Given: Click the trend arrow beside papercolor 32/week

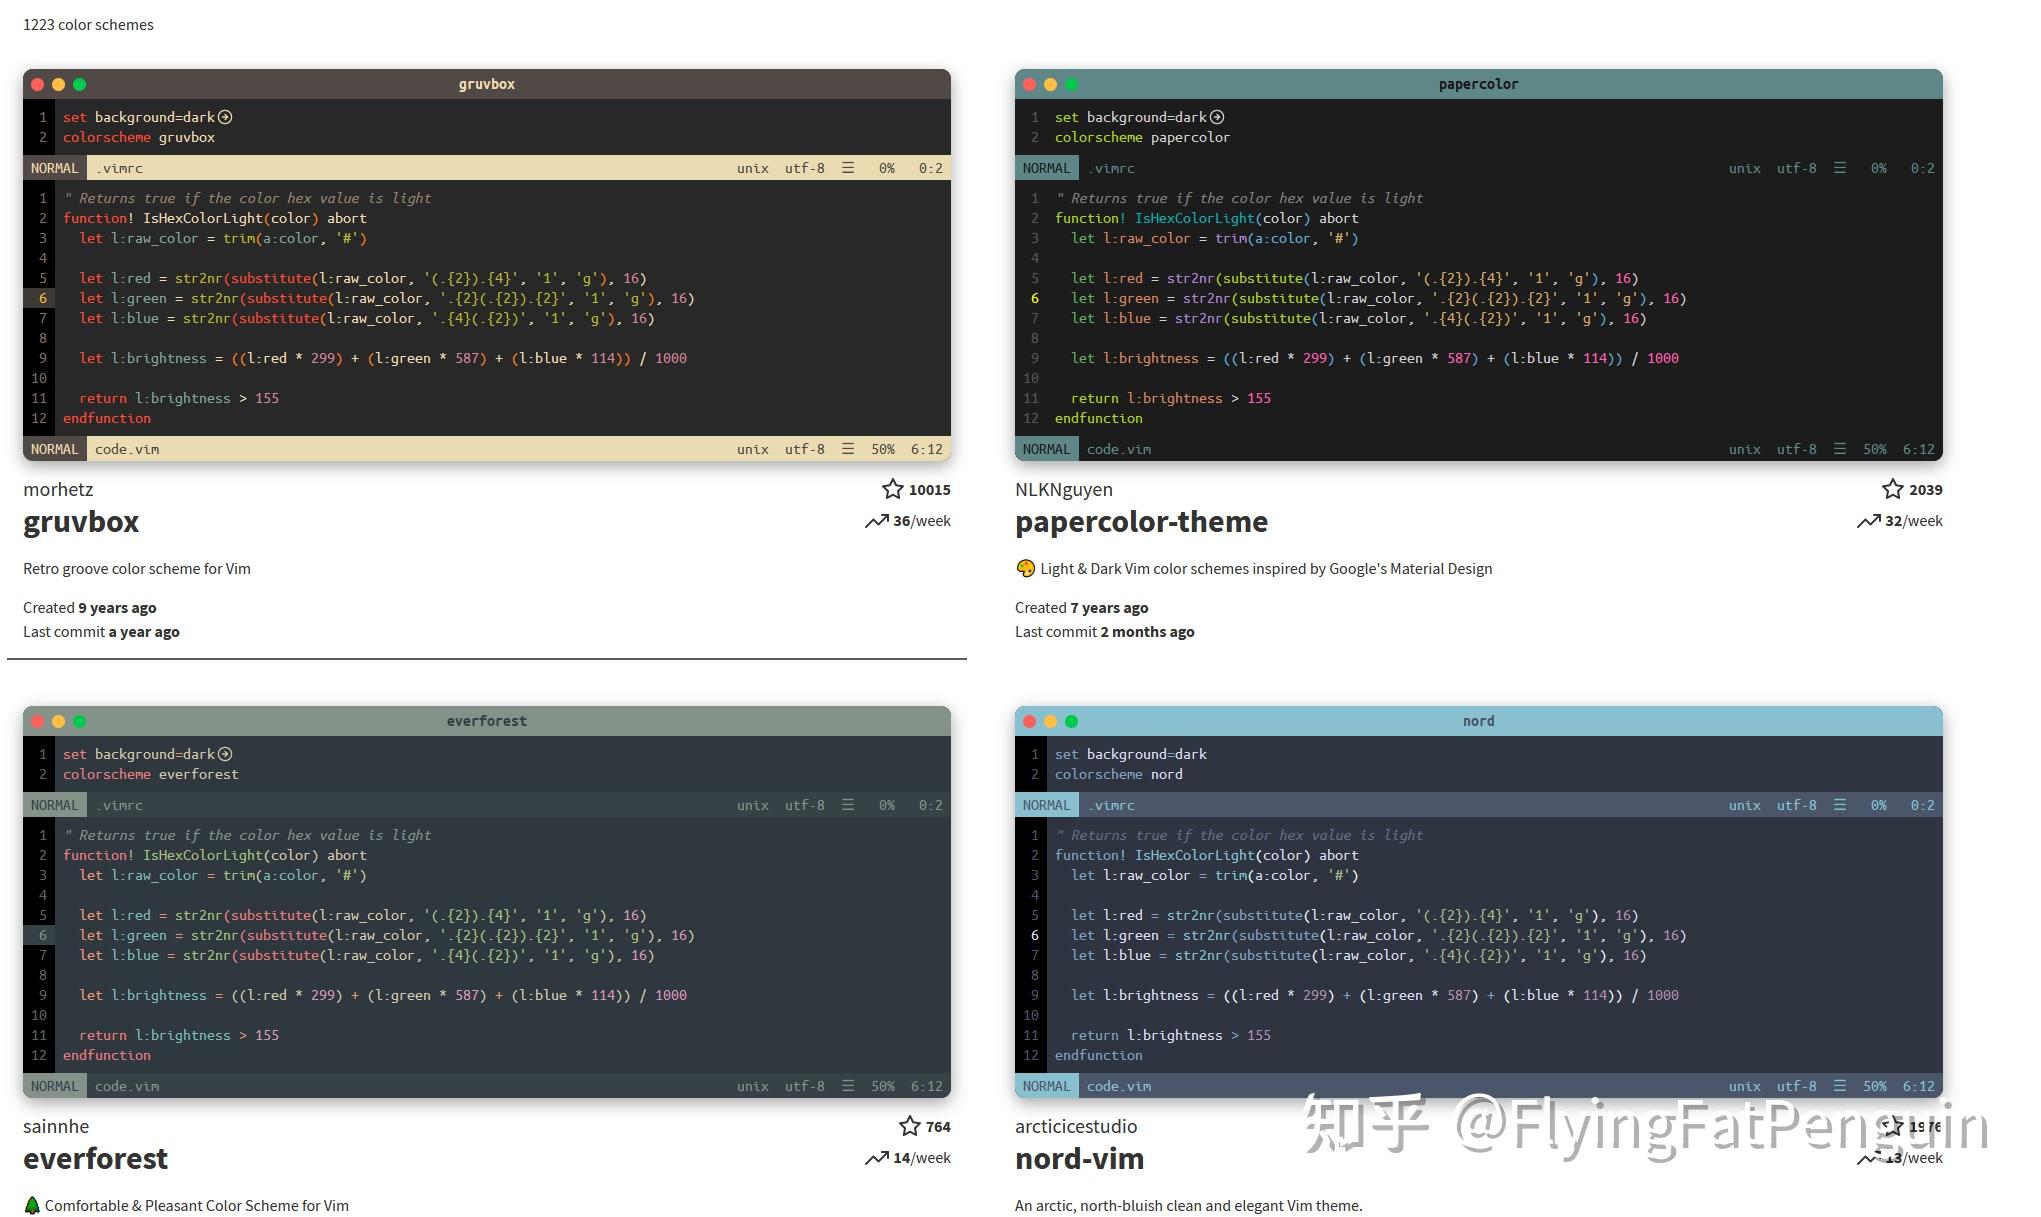Looking at the screenshot, I should [1869, 521].
